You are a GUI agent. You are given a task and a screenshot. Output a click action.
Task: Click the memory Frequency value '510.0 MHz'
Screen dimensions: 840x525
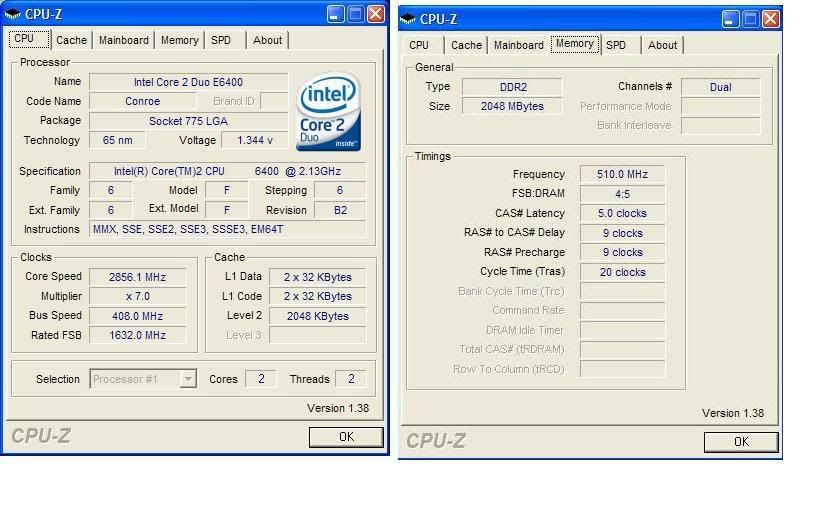(622, 174)
